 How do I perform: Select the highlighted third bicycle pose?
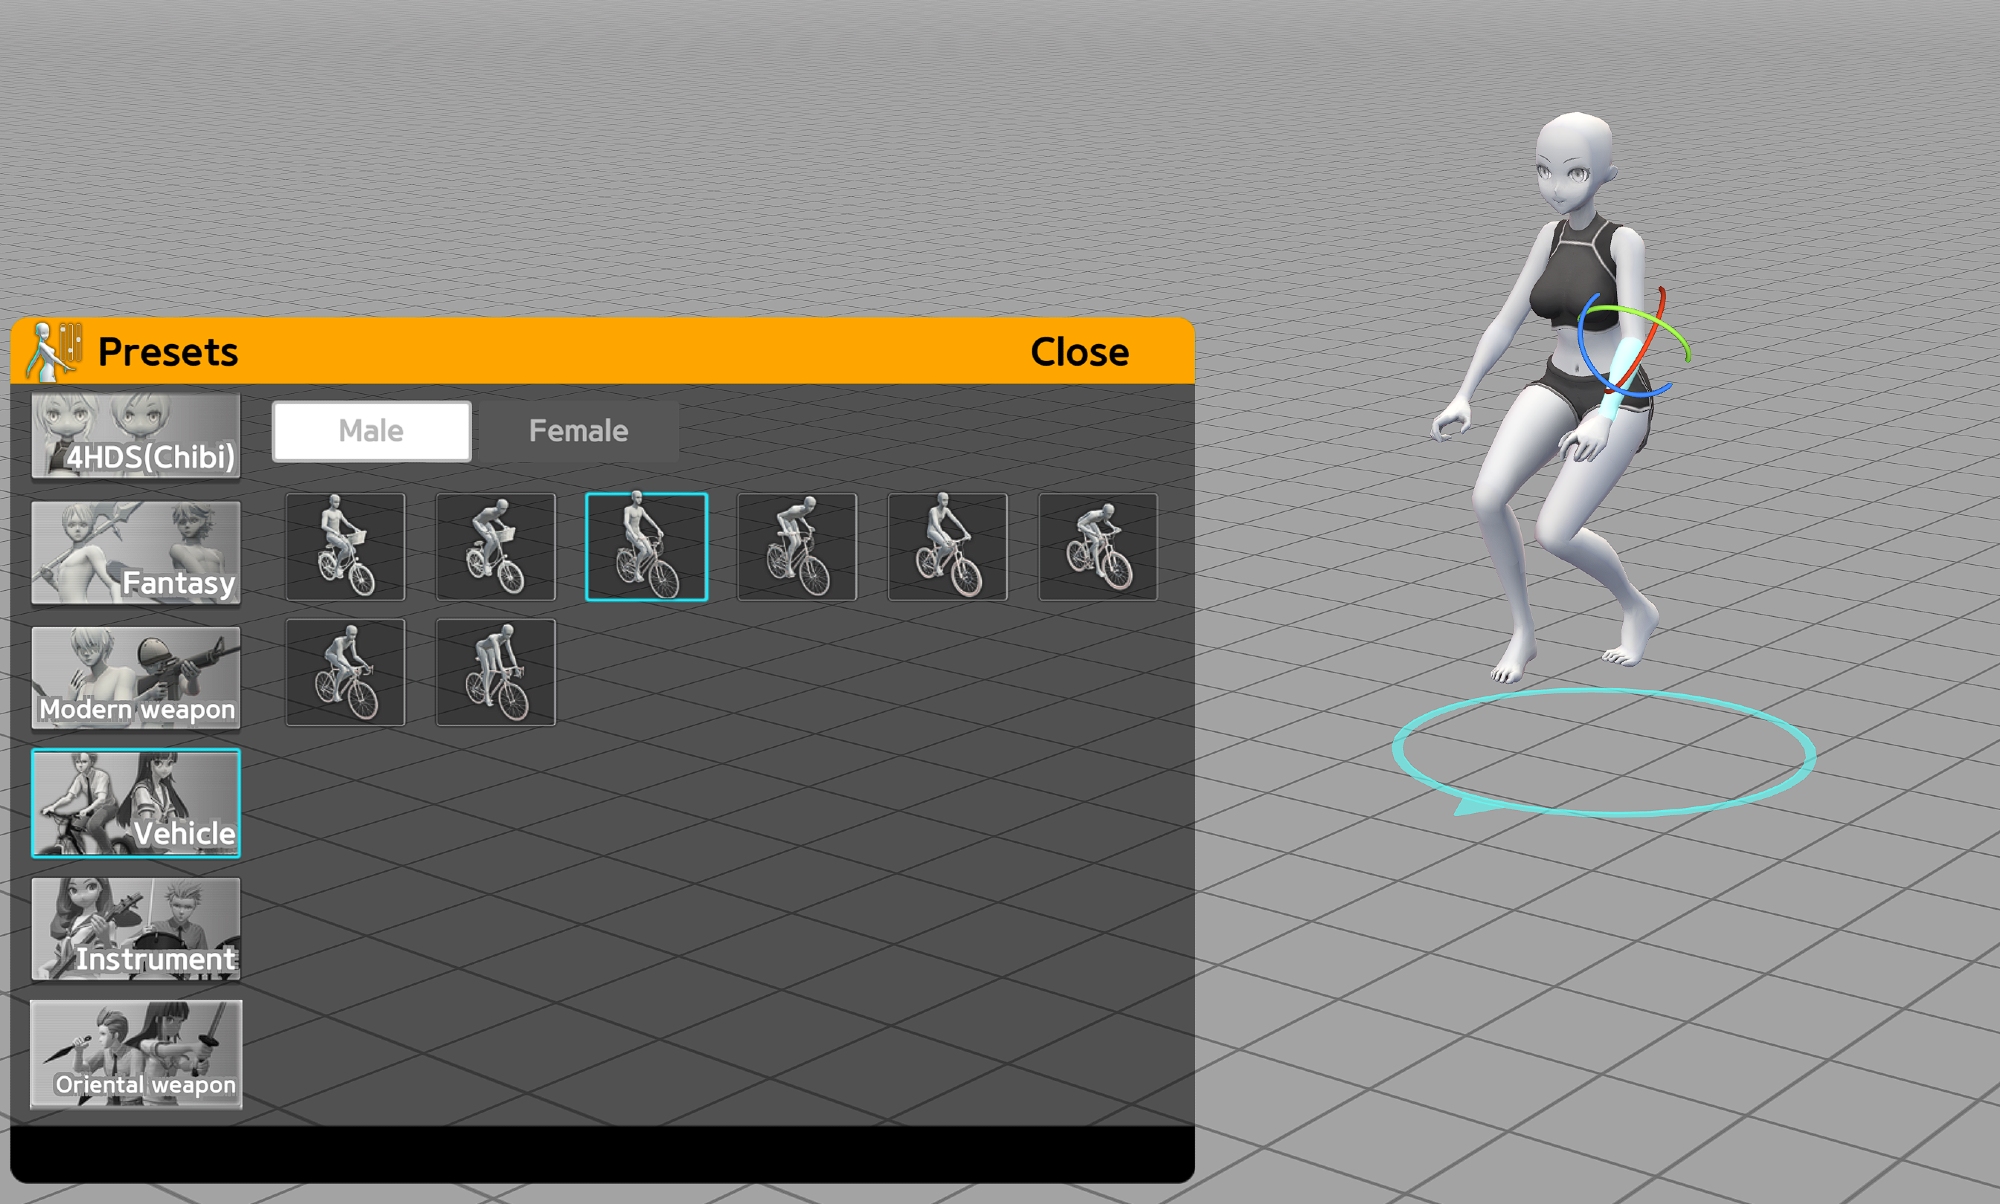click(x=646, y=547)
